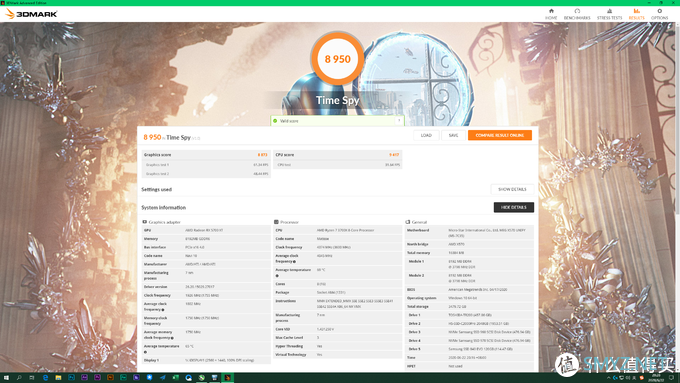Screen dimensions: 680x383
Task: Collapse system information with Hide Details
Action: click(x=513, y=207)
